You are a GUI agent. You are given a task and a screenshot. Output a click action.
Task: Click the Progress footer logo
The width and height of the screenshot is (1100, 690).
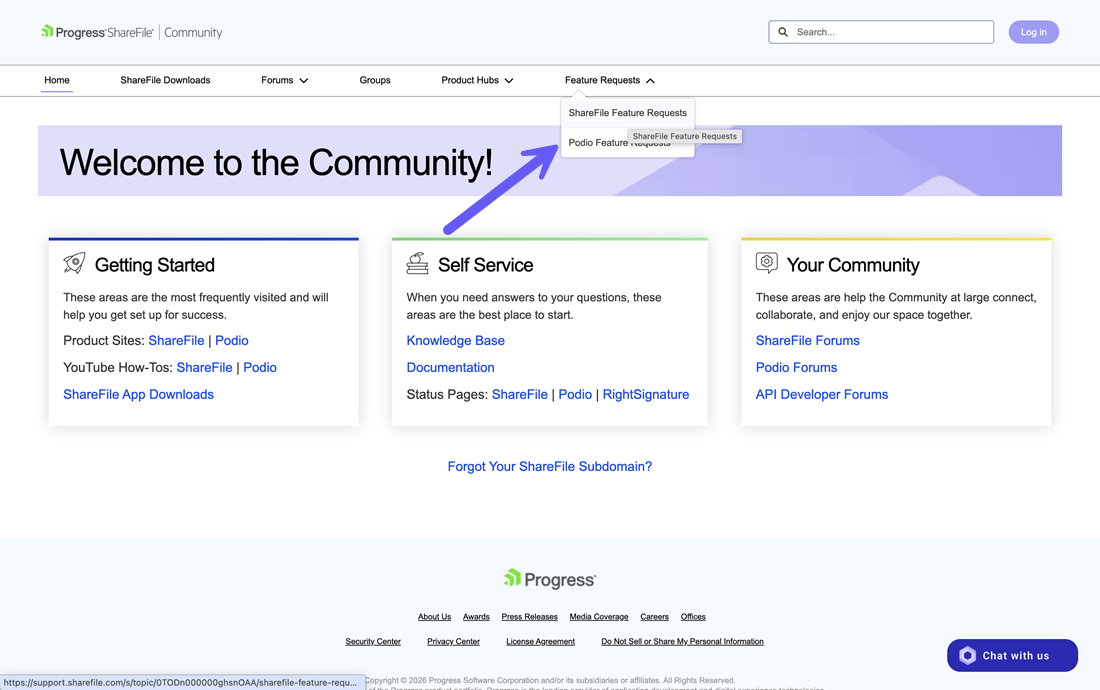coord(550,579)
